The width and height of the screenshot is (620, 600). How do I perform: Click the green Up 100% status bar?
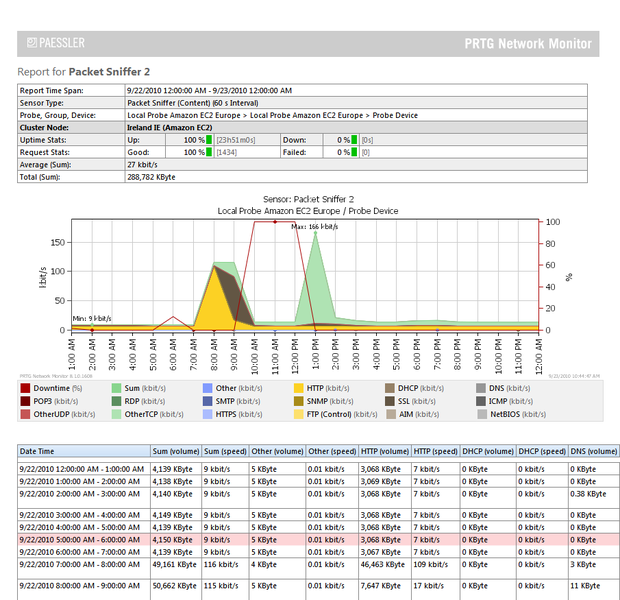point(209,140)
